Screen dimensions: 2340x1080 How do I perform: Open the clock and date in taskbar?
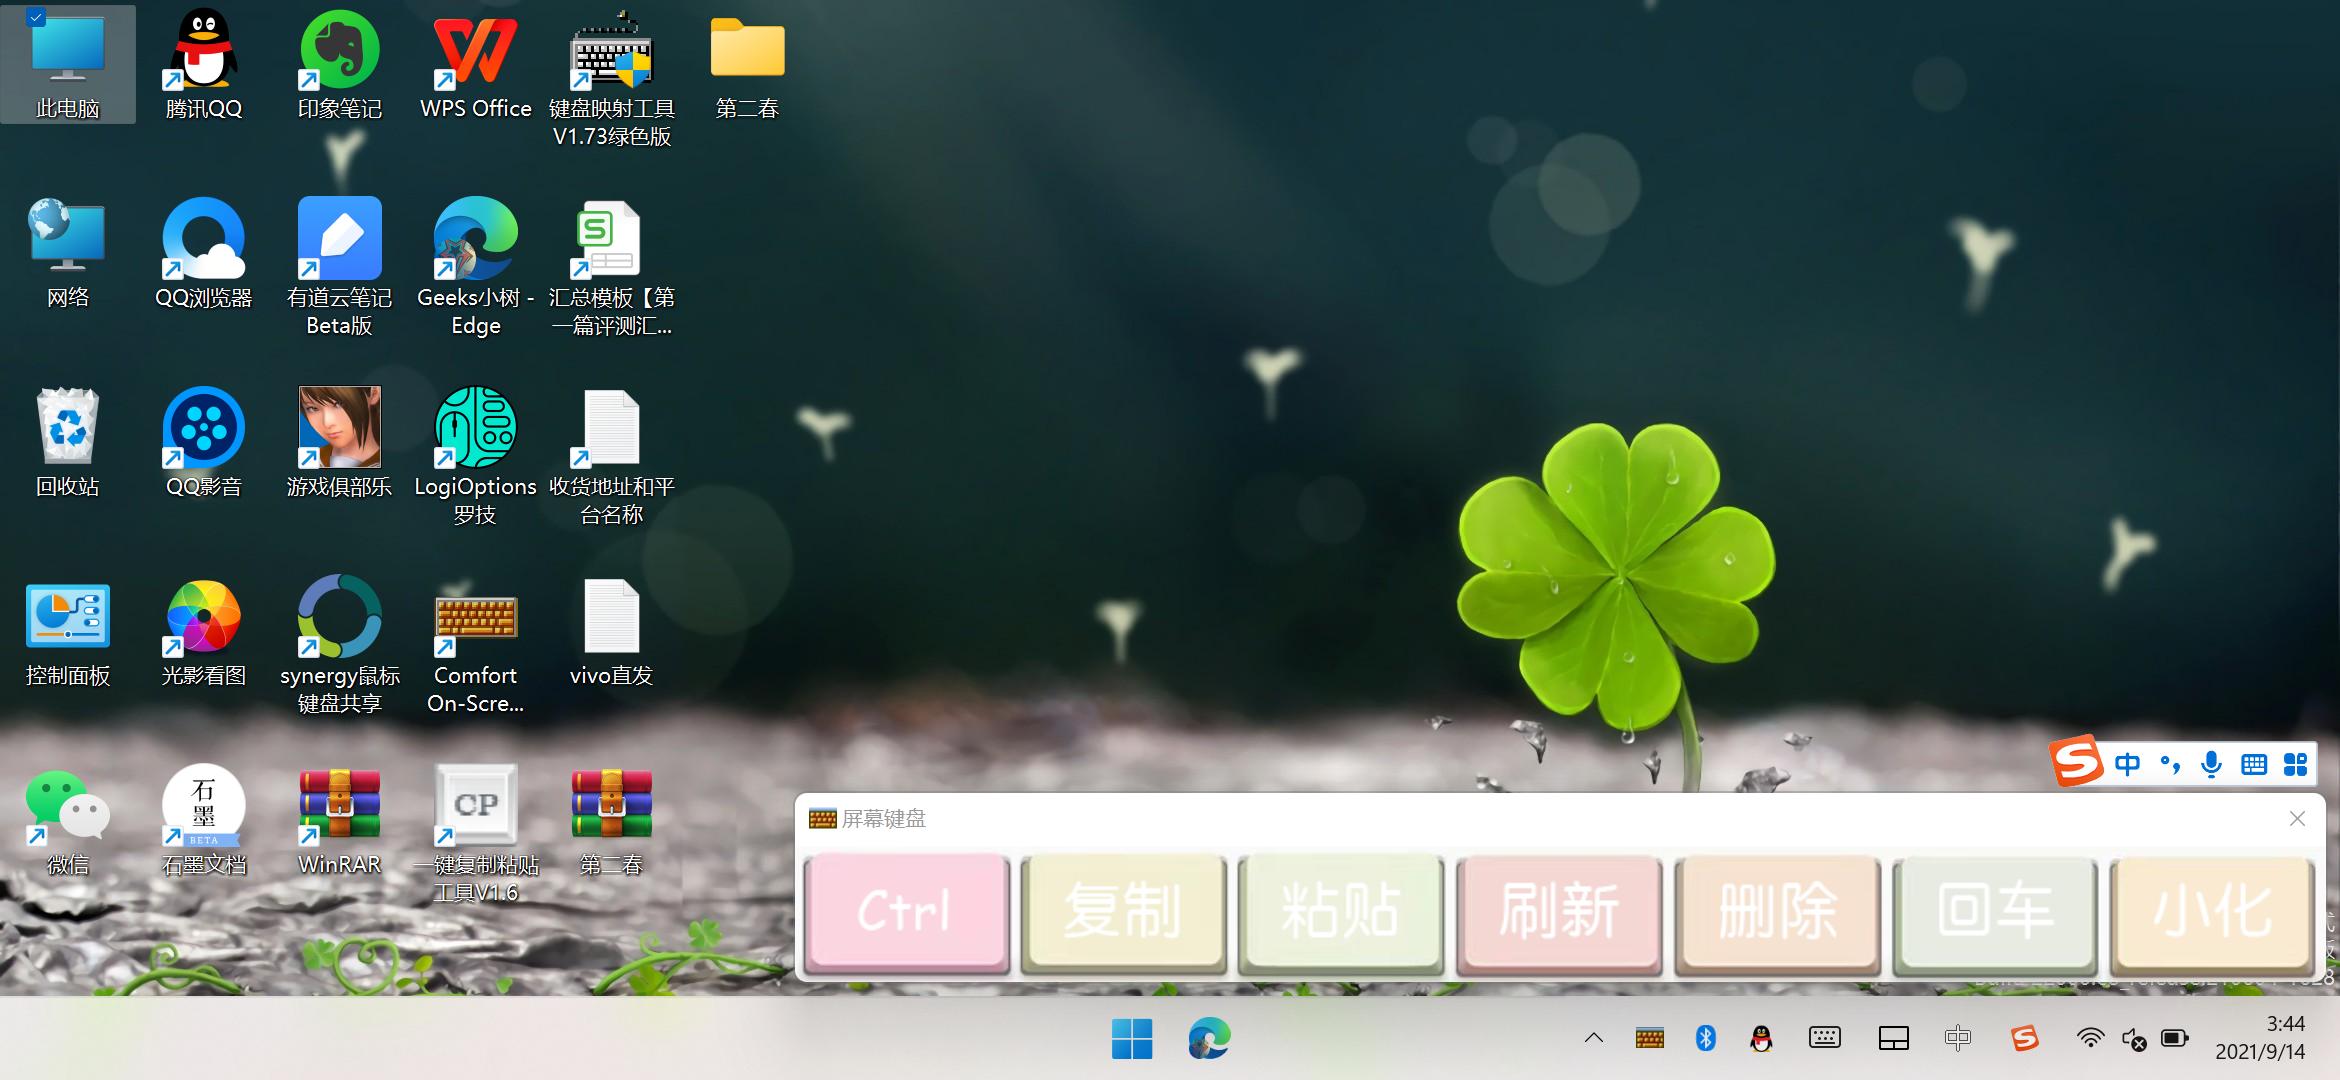[2259, 1038]
